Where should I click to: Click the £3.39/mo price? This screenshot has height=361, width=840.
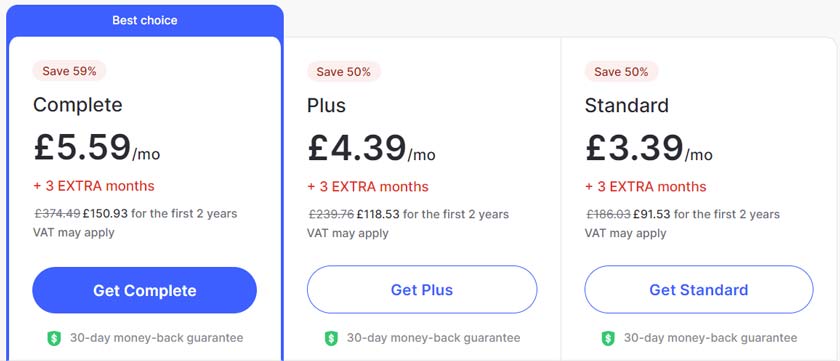649,148
